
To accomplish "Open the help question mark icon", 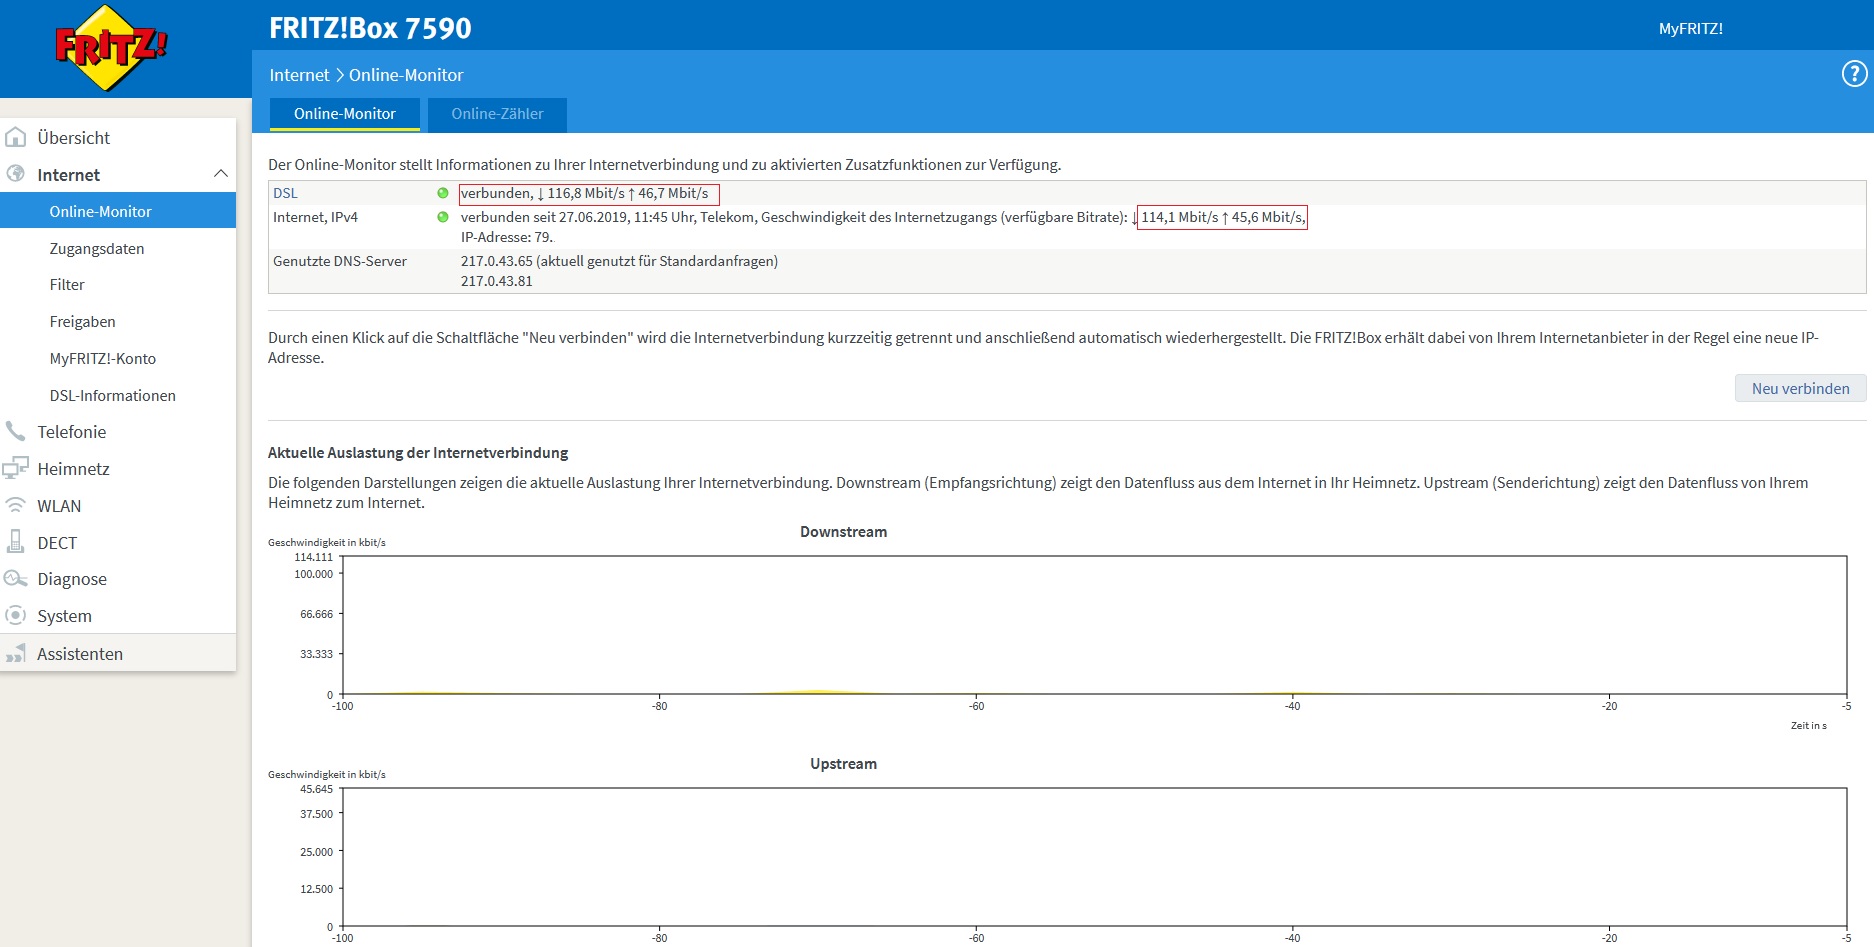I will [x=1854, y=73].
